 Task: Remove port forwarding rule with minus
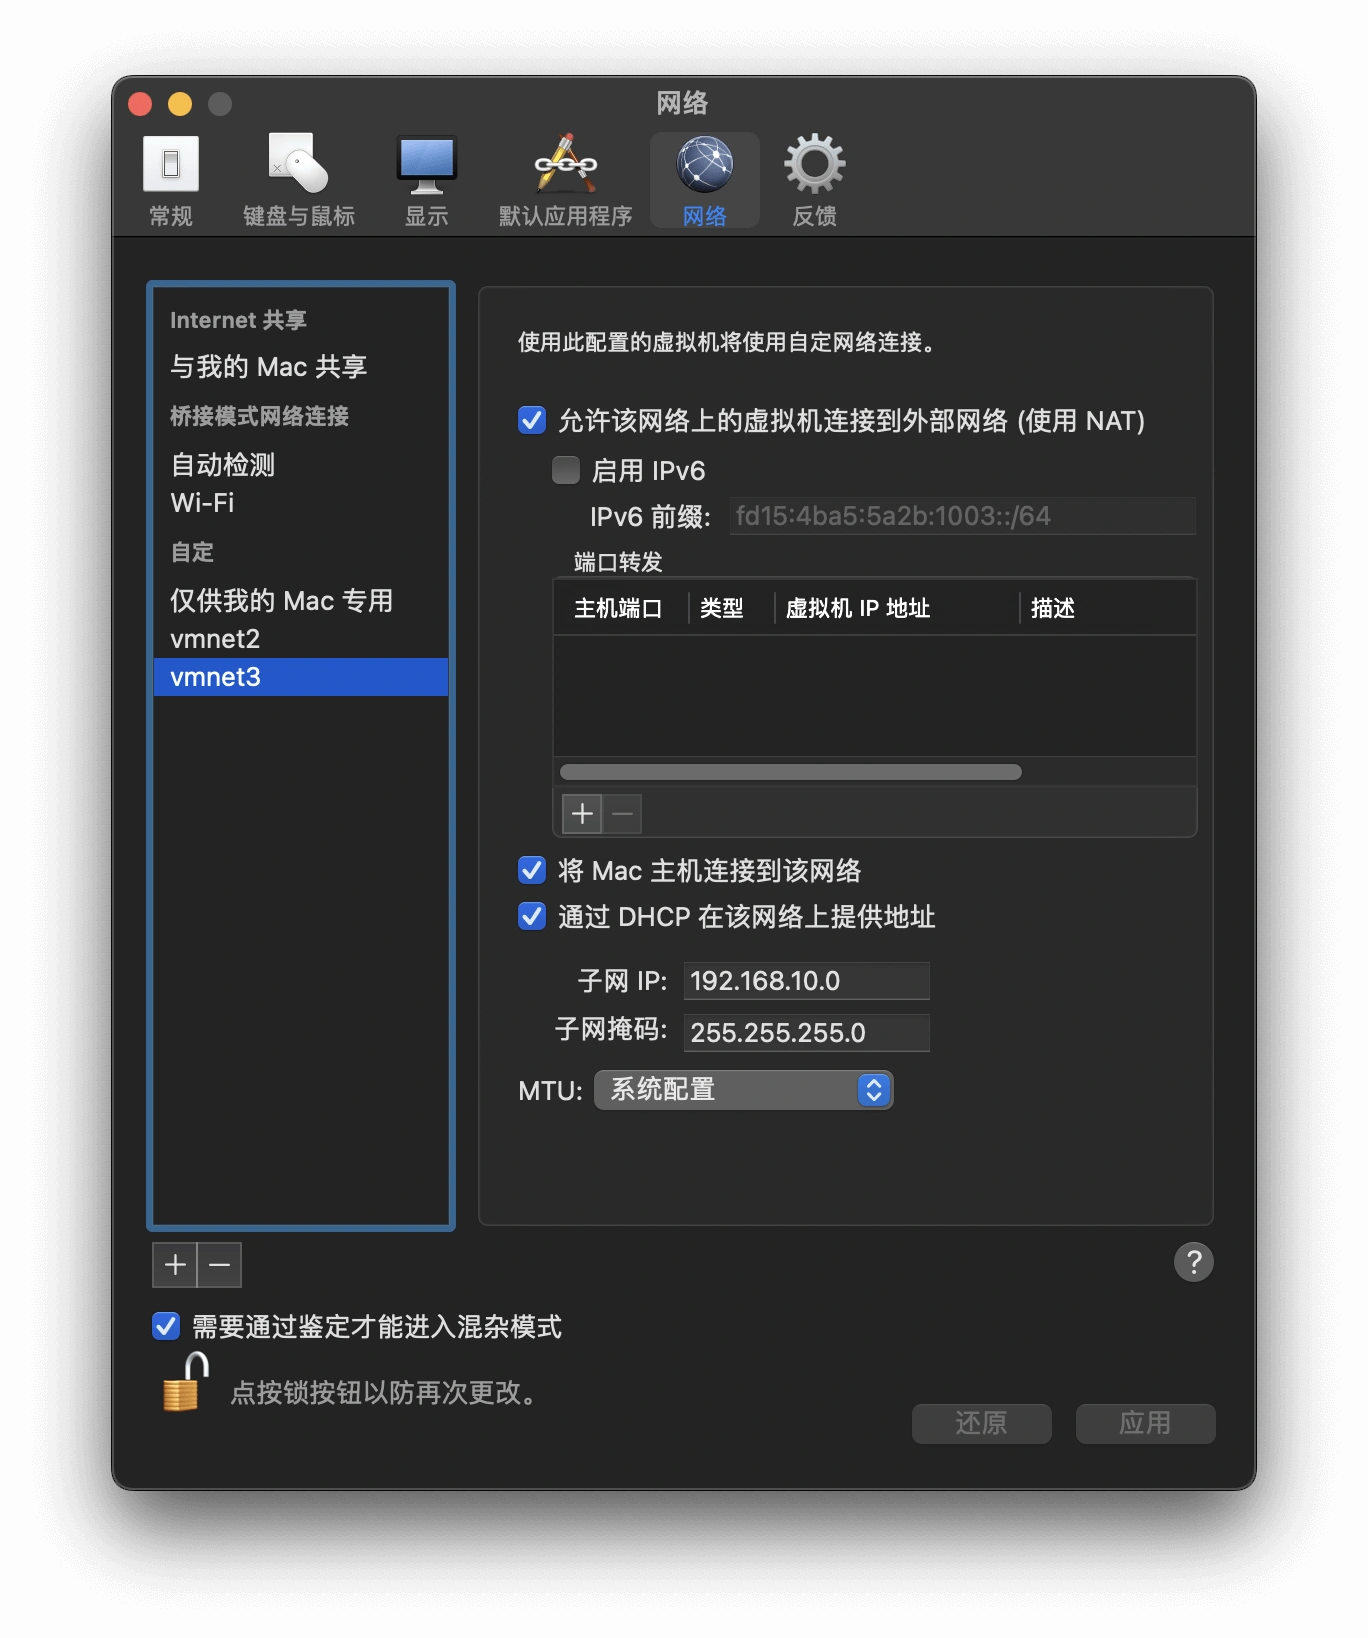tap(622, 814)
